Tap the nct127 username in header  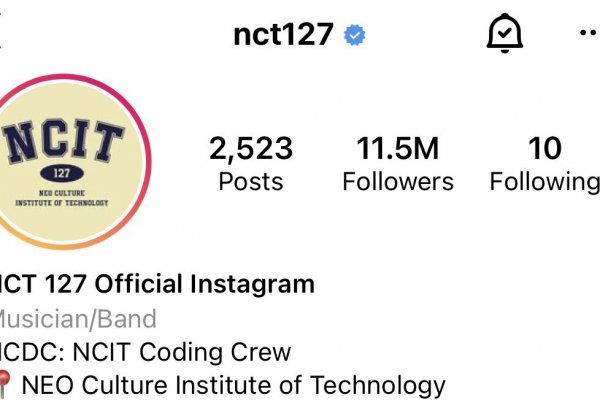[283, 34]
